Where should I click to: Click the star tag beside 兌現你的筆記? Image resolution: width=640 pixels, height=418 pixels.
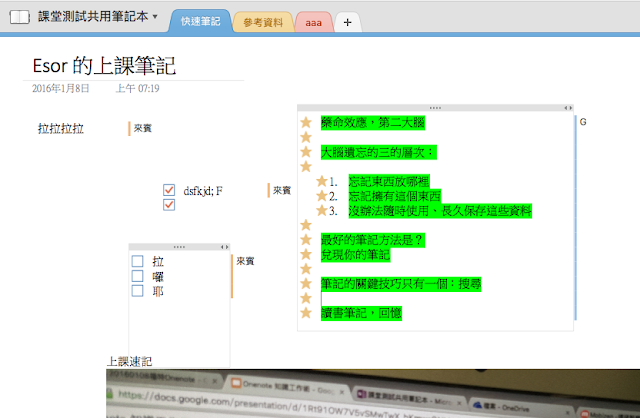click(x=306, y=254)
